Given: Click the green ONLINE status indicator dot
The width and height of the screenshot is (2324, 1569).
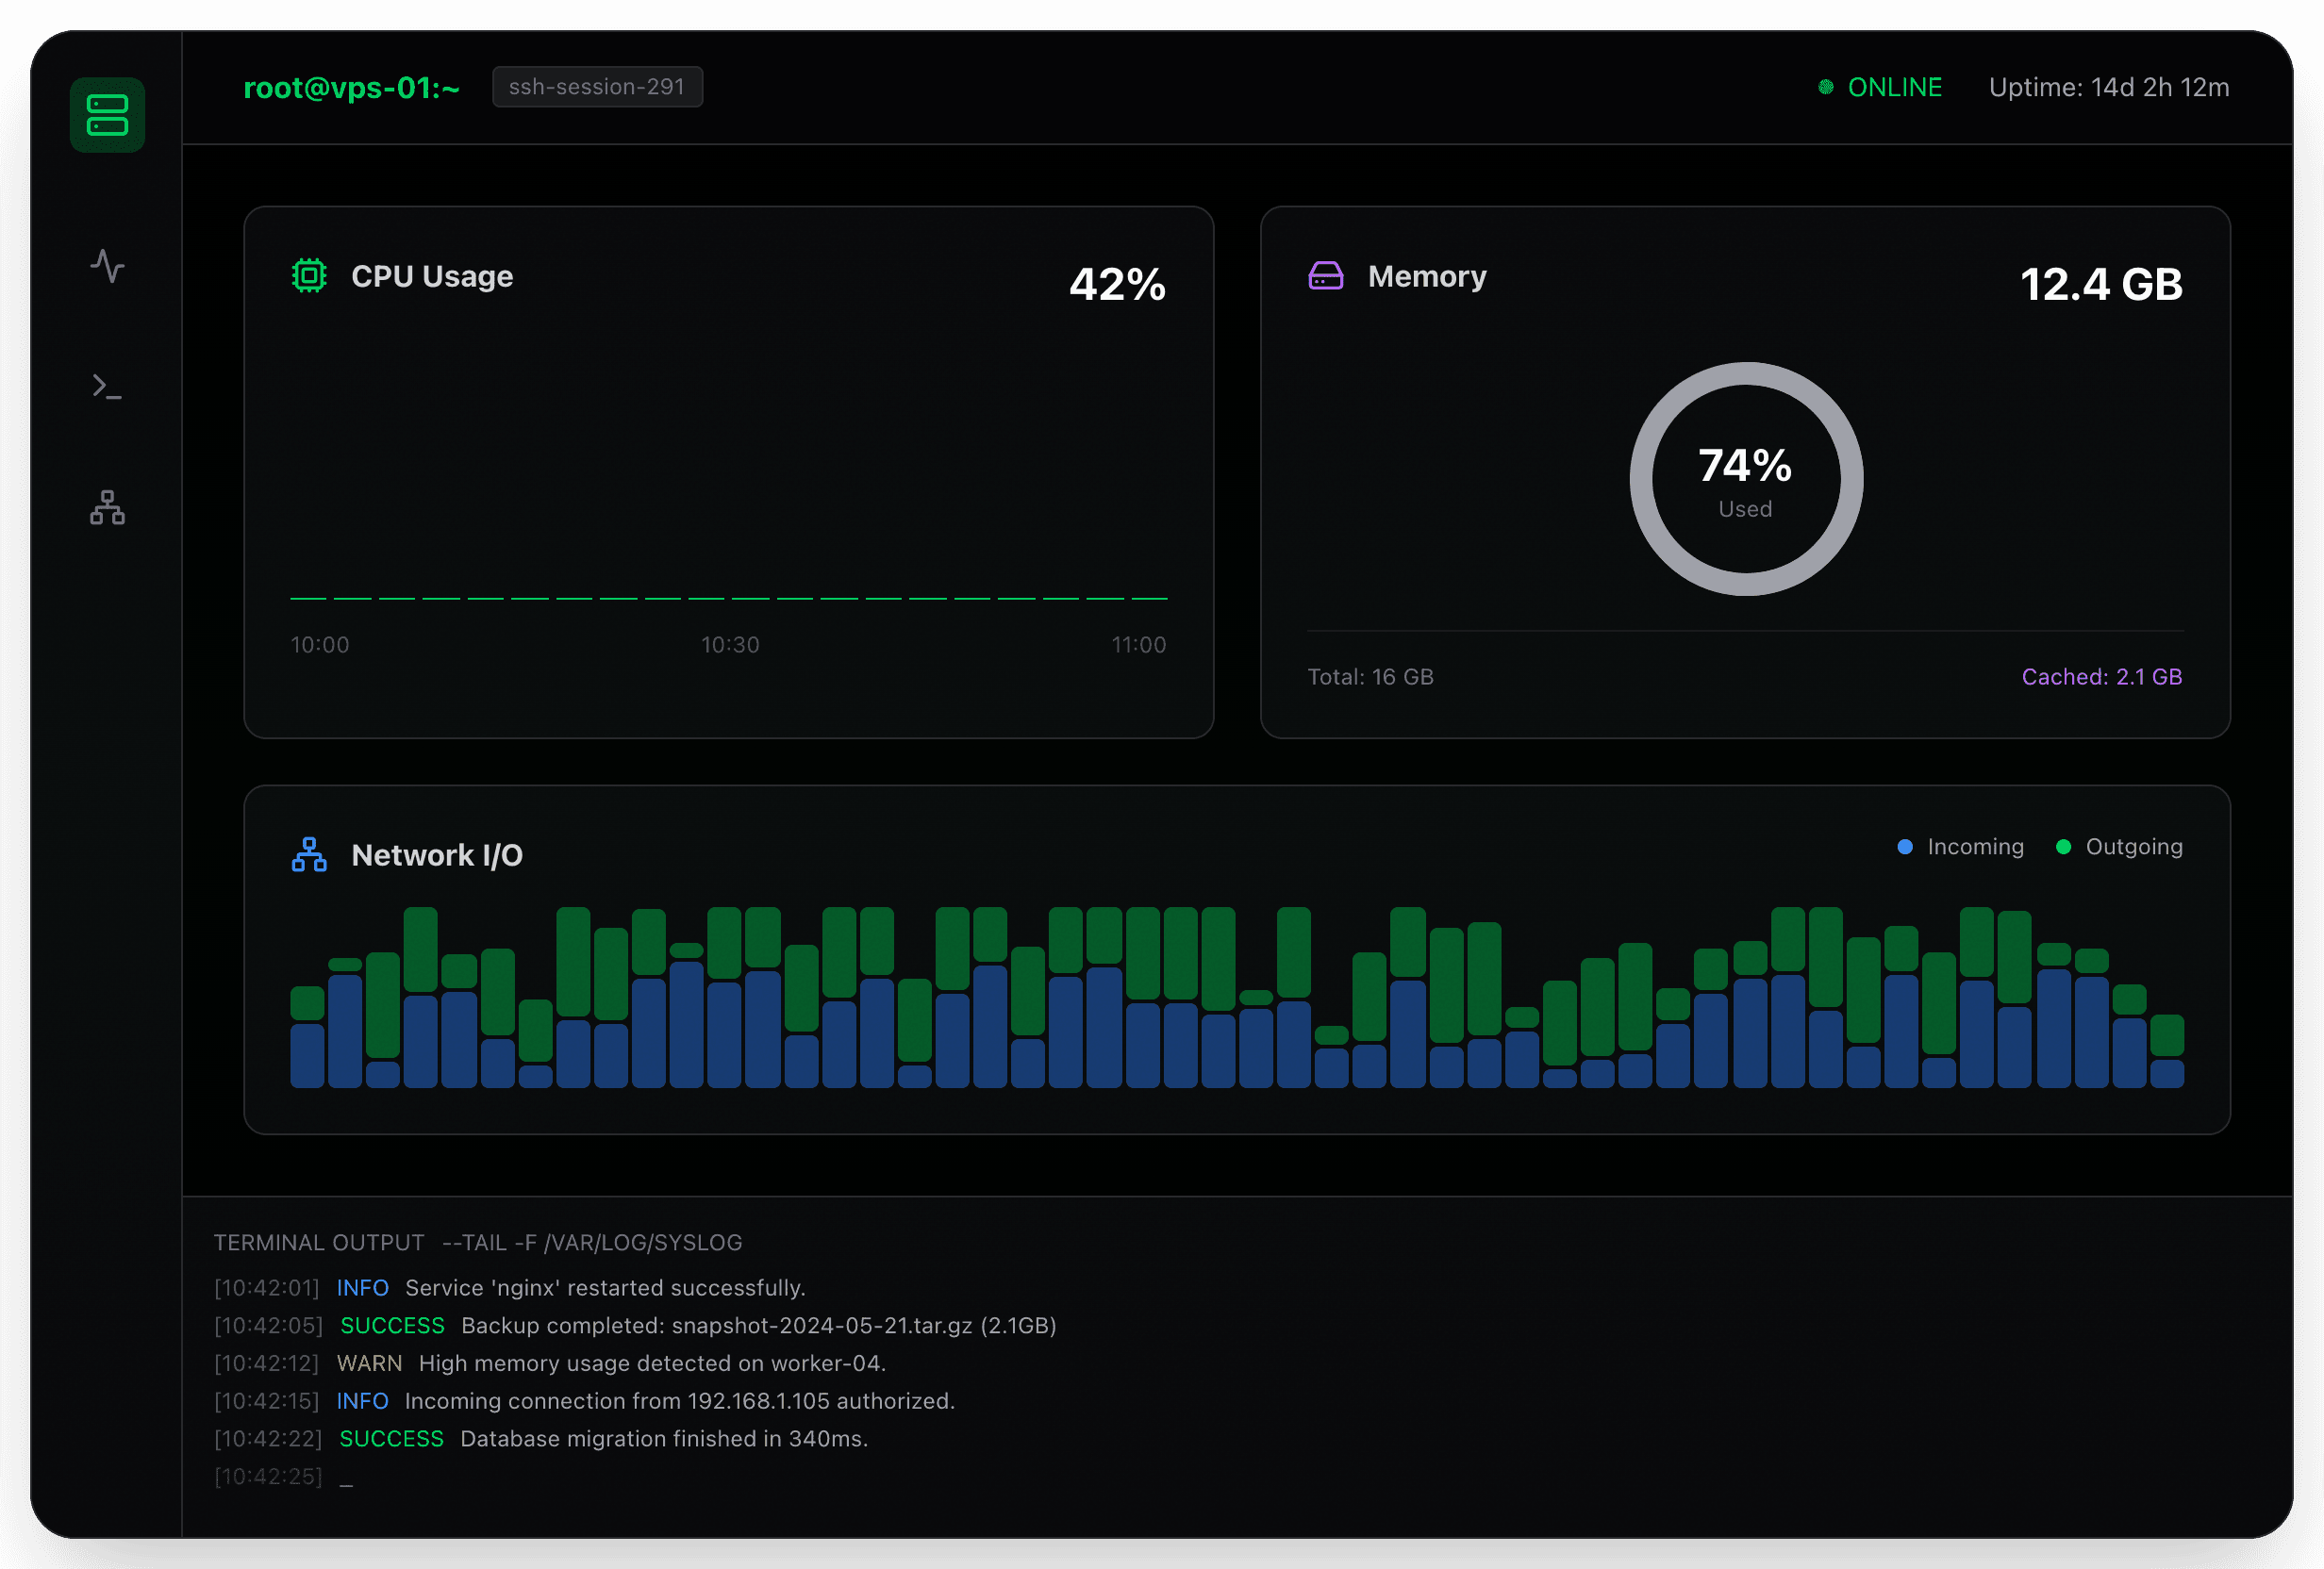Looking at the screenshot, I should click(x=1828, y=86).
